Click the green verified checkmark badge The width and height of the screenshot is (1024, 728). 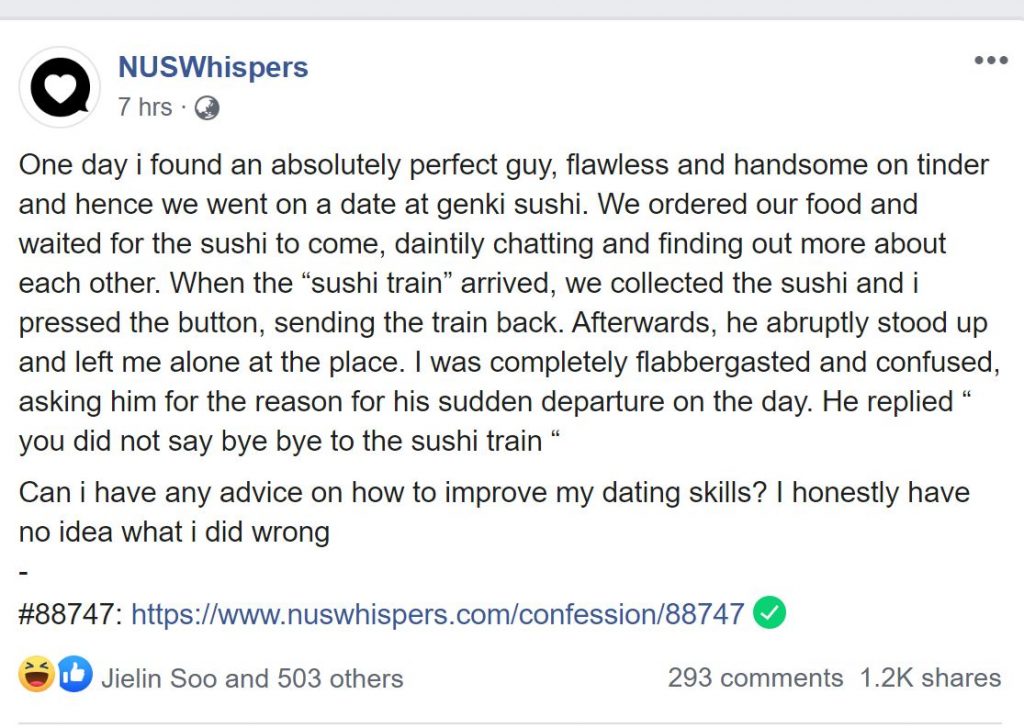pos(769,613)
